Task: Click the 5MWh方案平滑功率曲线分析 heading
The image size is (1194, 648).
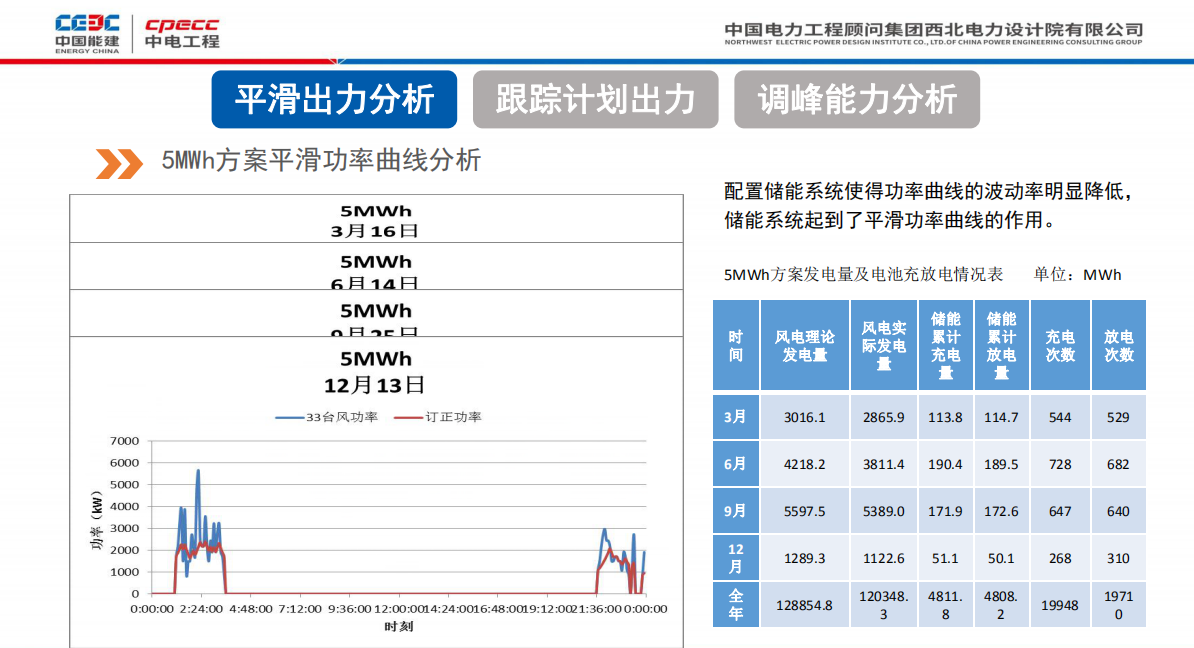Action: click(321, 161)
